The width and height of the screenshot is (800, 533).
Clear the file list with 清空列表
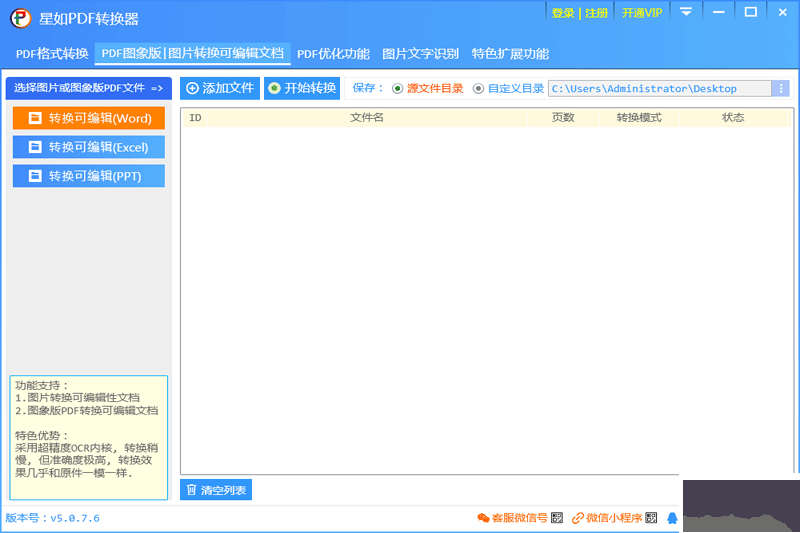click(216, 490)
